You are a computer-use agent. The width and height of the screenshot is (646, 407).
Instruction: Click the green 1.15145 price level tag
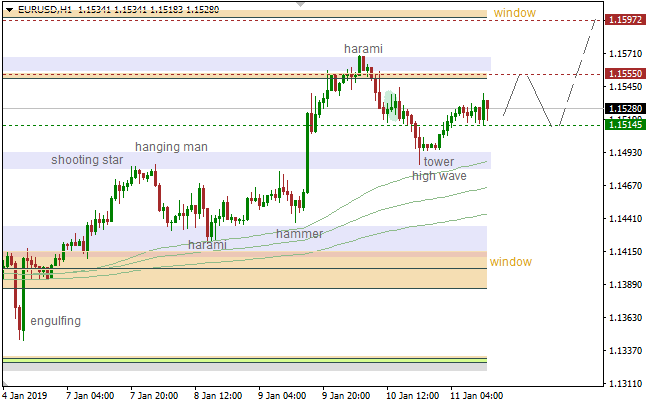[x=625, y=124]
